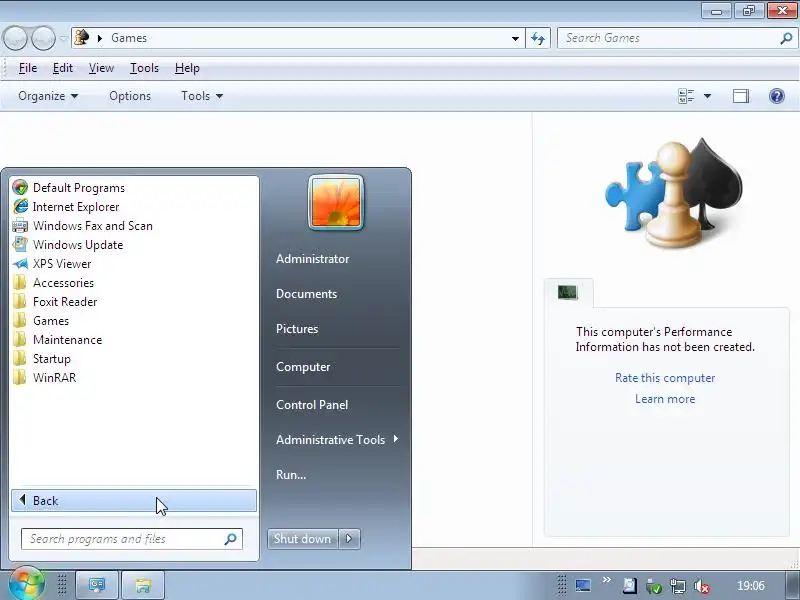Click the Learn more link

665,398
